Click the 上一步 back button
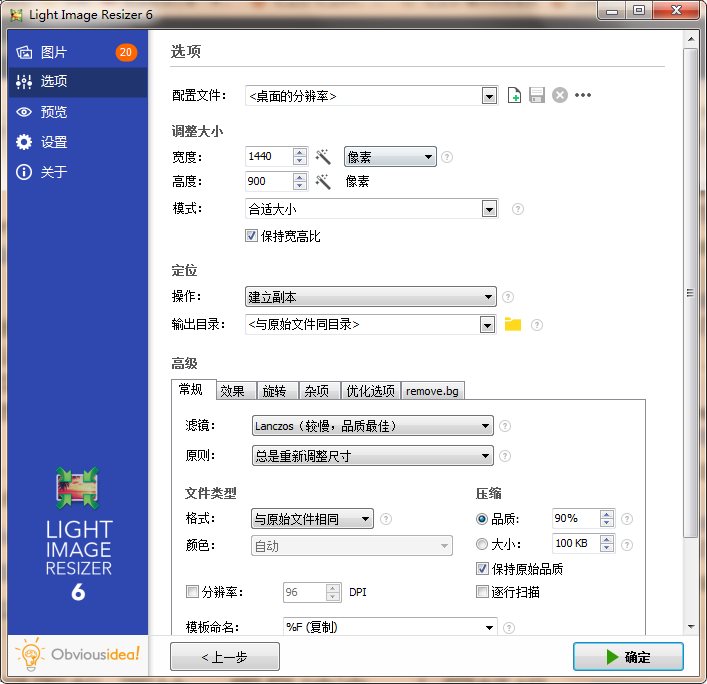Image resolution: width=707 pixels, height=684 pixels. (x=225, y=657)
